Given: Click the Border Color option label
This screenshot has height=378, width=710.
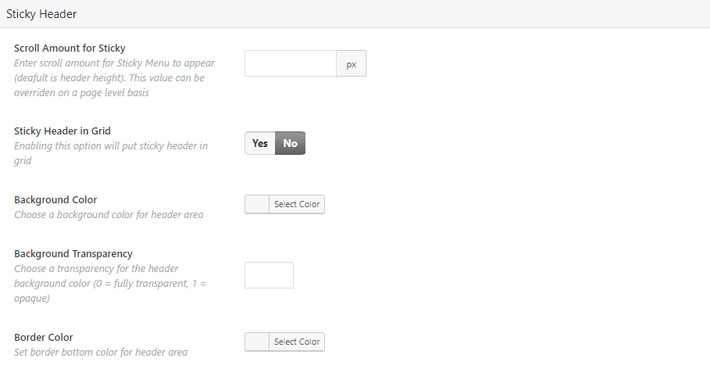Looking at the screenshot, I should (x=43, y=337).
